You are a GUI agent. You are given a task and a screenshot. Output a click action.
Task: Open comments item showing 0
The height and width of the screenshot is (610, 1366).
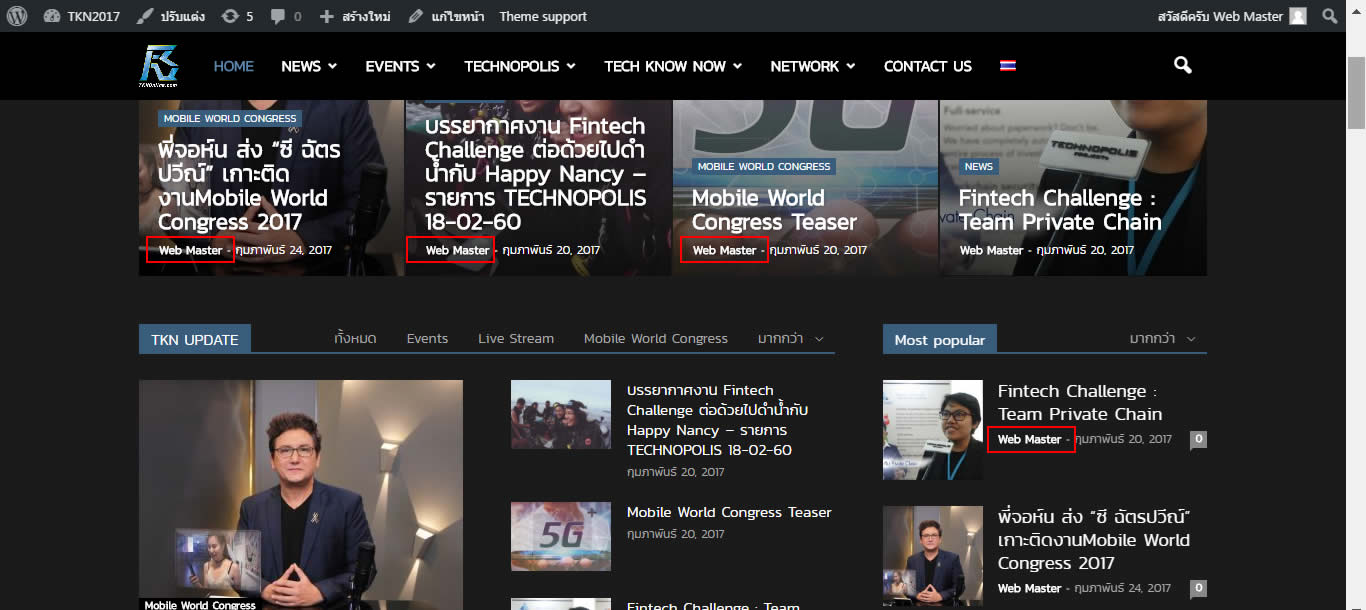(x=286, y=16)
